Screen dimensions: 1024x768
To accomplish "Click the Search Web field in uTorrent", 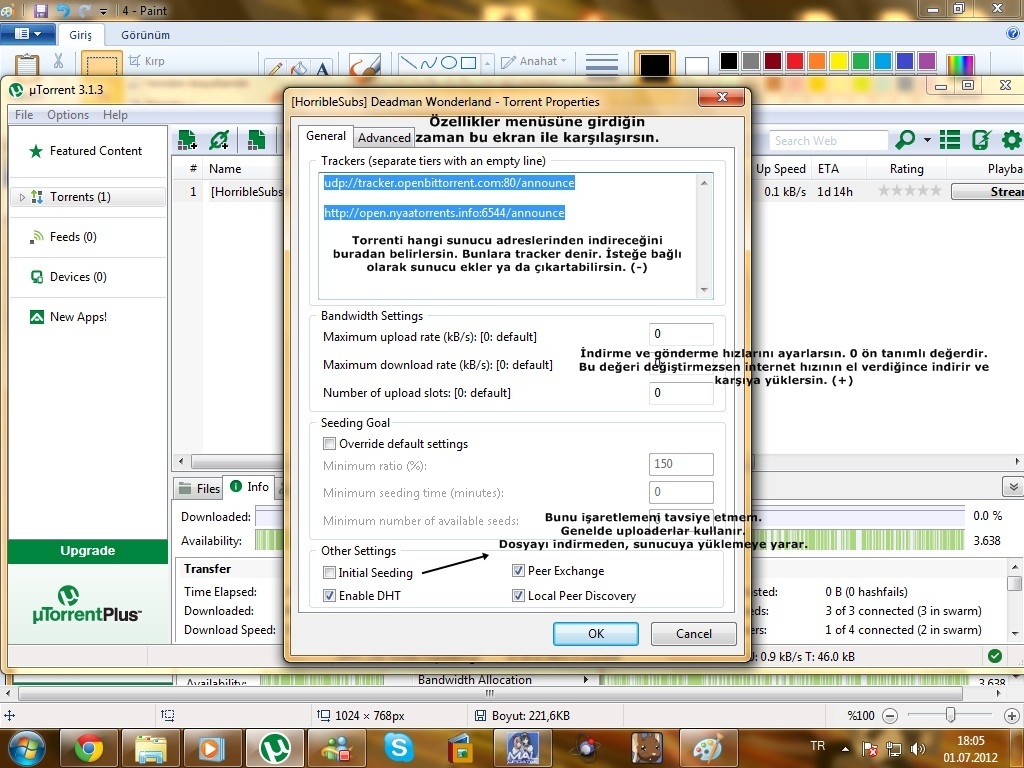I will [827, 140].
